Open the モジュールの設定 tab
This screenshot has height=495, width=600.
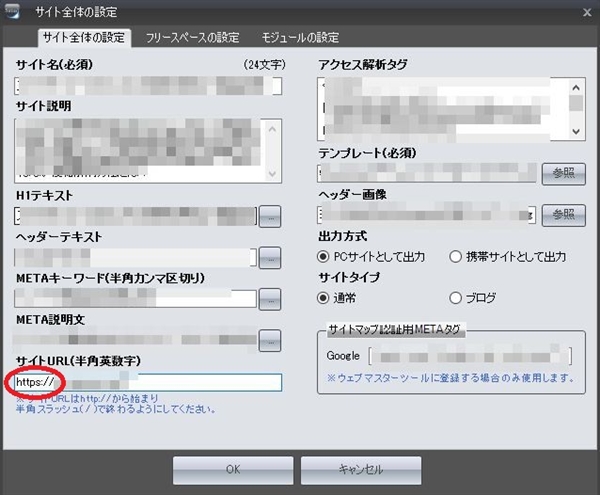tap(298, 38)
